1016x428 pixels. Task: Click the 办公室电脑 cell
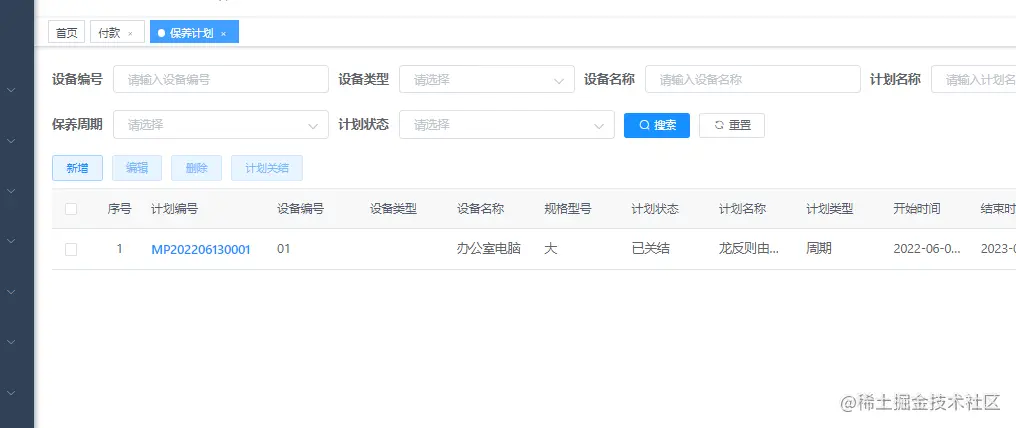(x=489, y=249)
